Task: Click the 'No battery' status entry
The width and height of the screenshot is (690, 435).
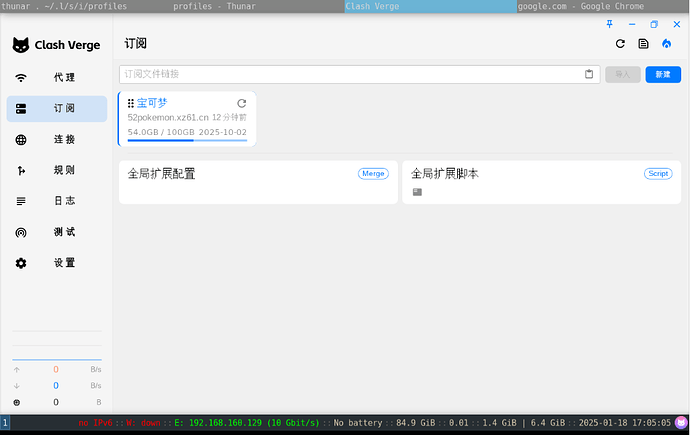Action: click(358, 423)
